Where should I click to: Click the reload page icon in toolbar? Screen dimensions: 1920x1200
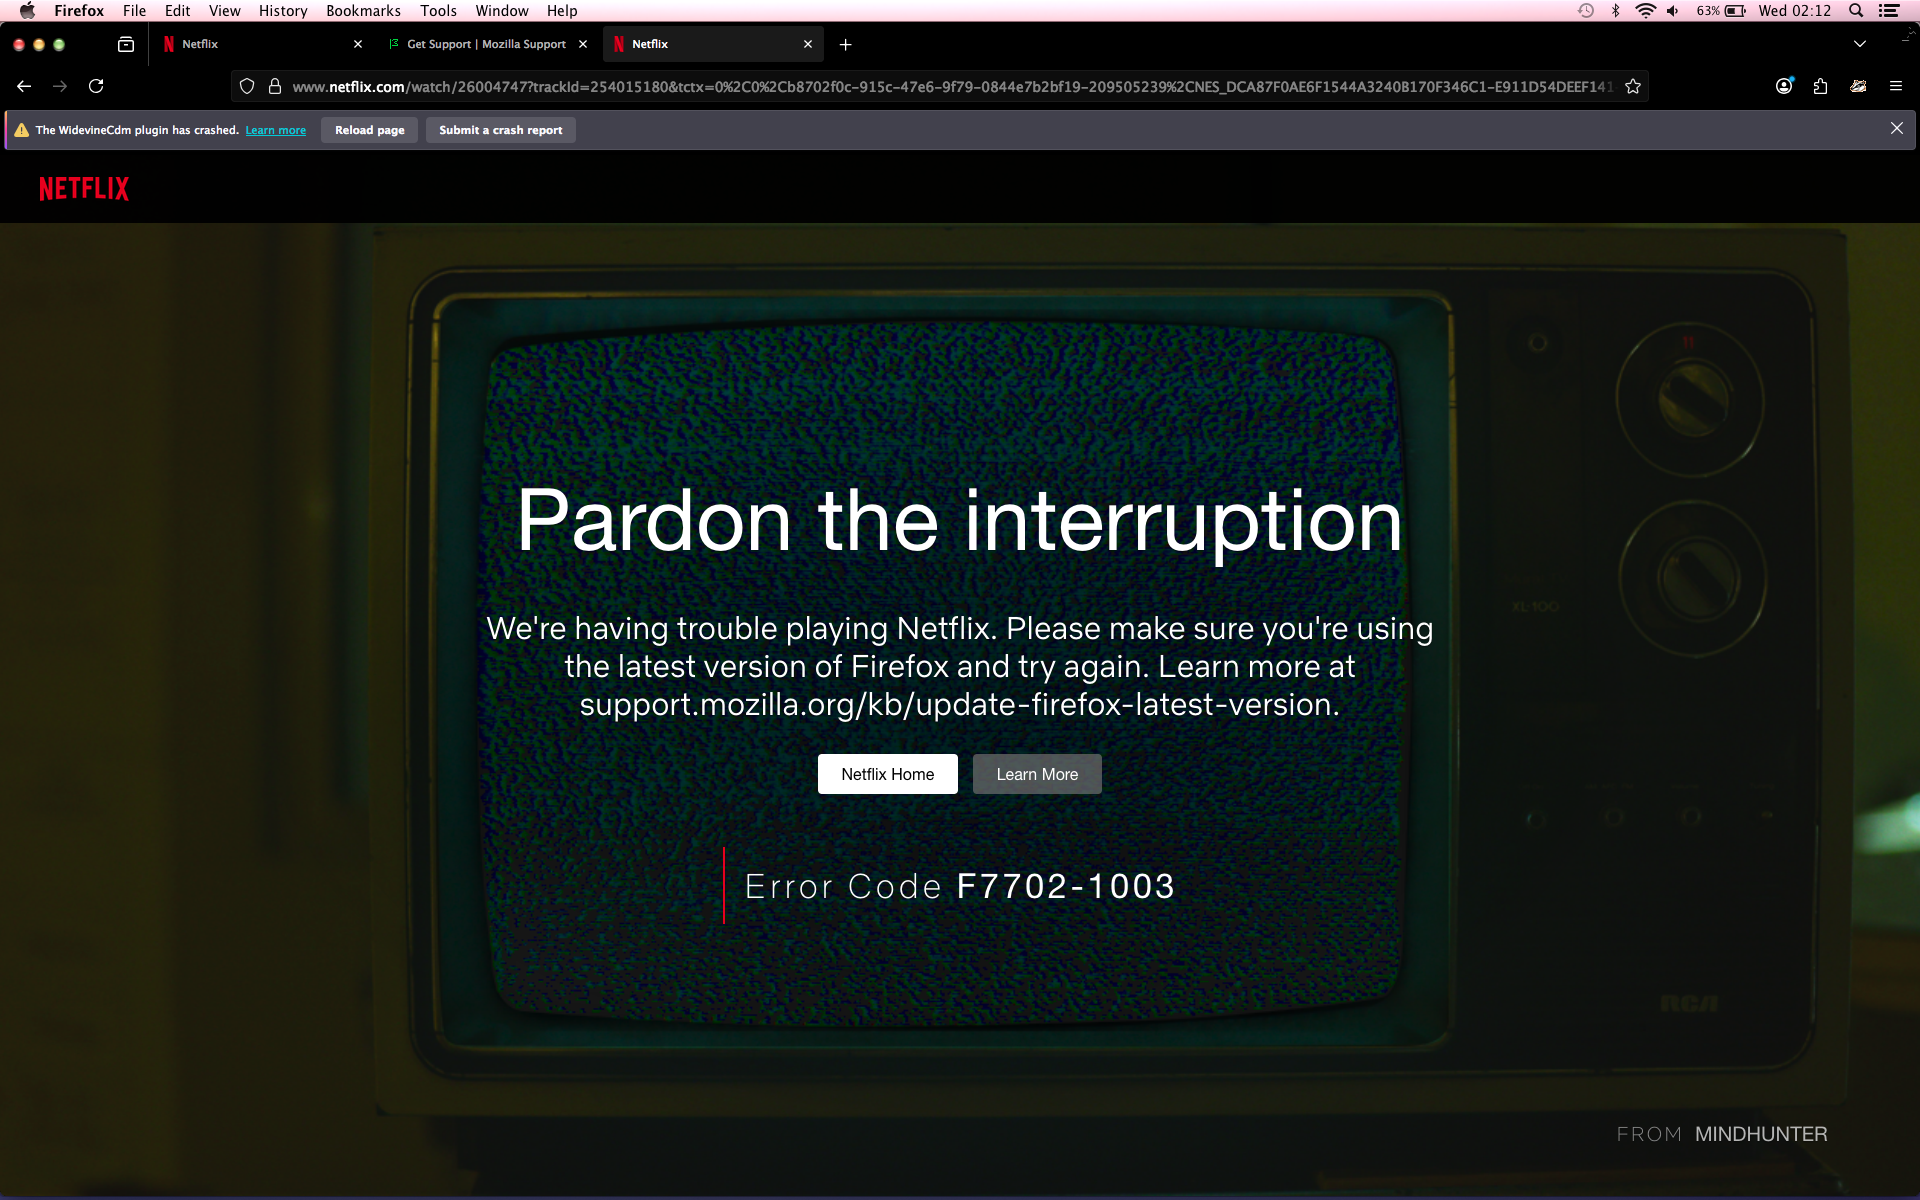pos(96,86)
